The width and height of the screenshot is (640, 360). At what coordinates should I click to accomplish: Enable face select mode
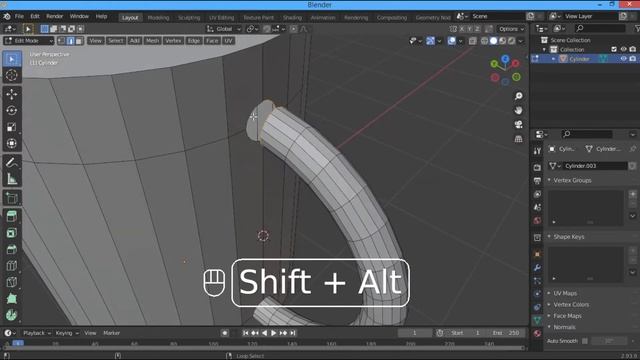pos(79,41)
